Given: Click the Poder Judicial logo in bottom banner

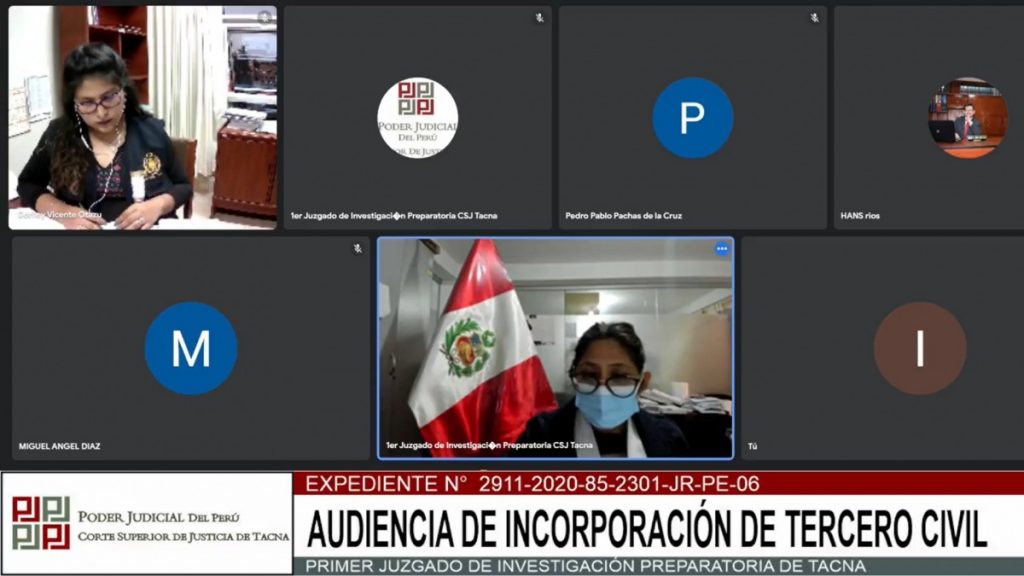Looking at the screenshot, I should coord(40,522).
